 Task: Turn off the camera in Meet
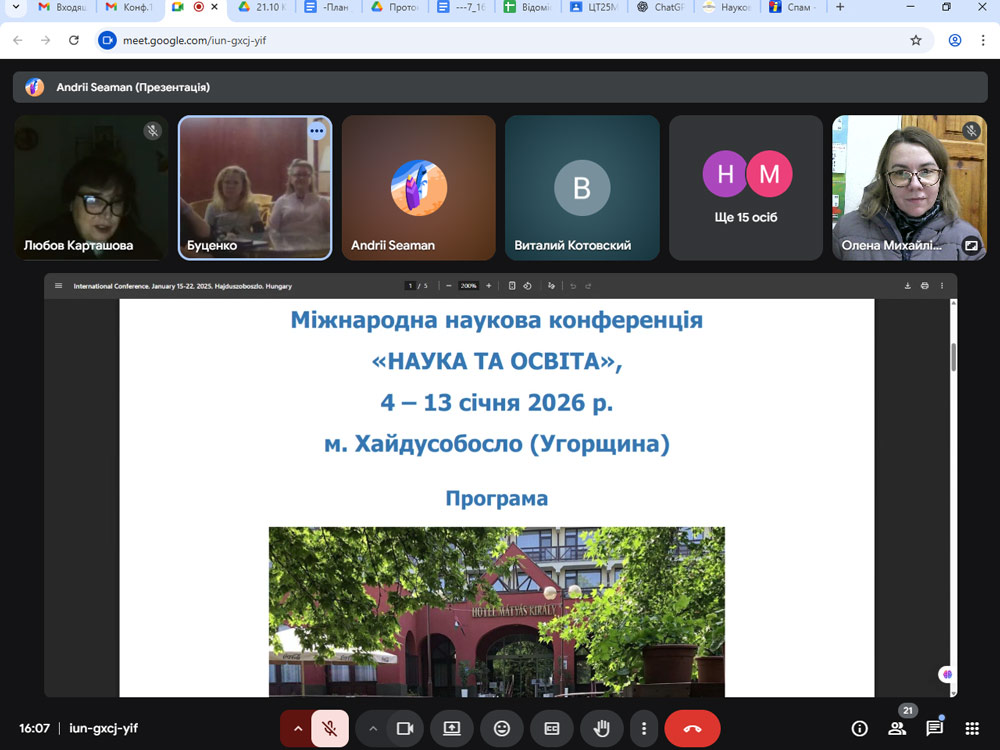point(404,728)
